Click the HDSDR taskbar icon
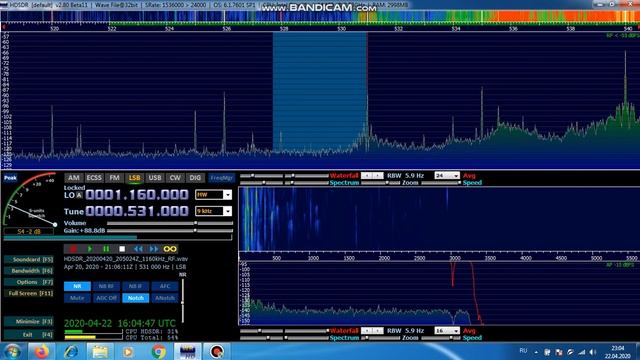 187,351
